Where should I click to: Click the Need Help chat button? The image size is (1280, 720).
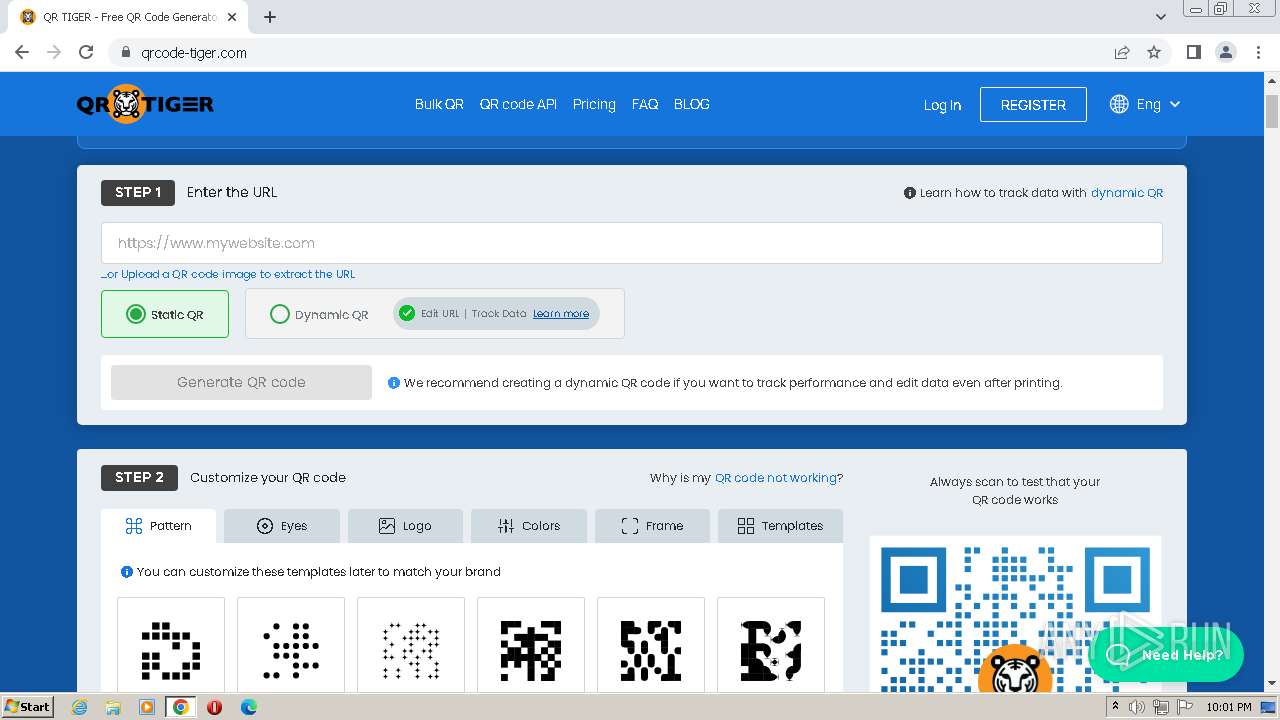click(1166, 655)
